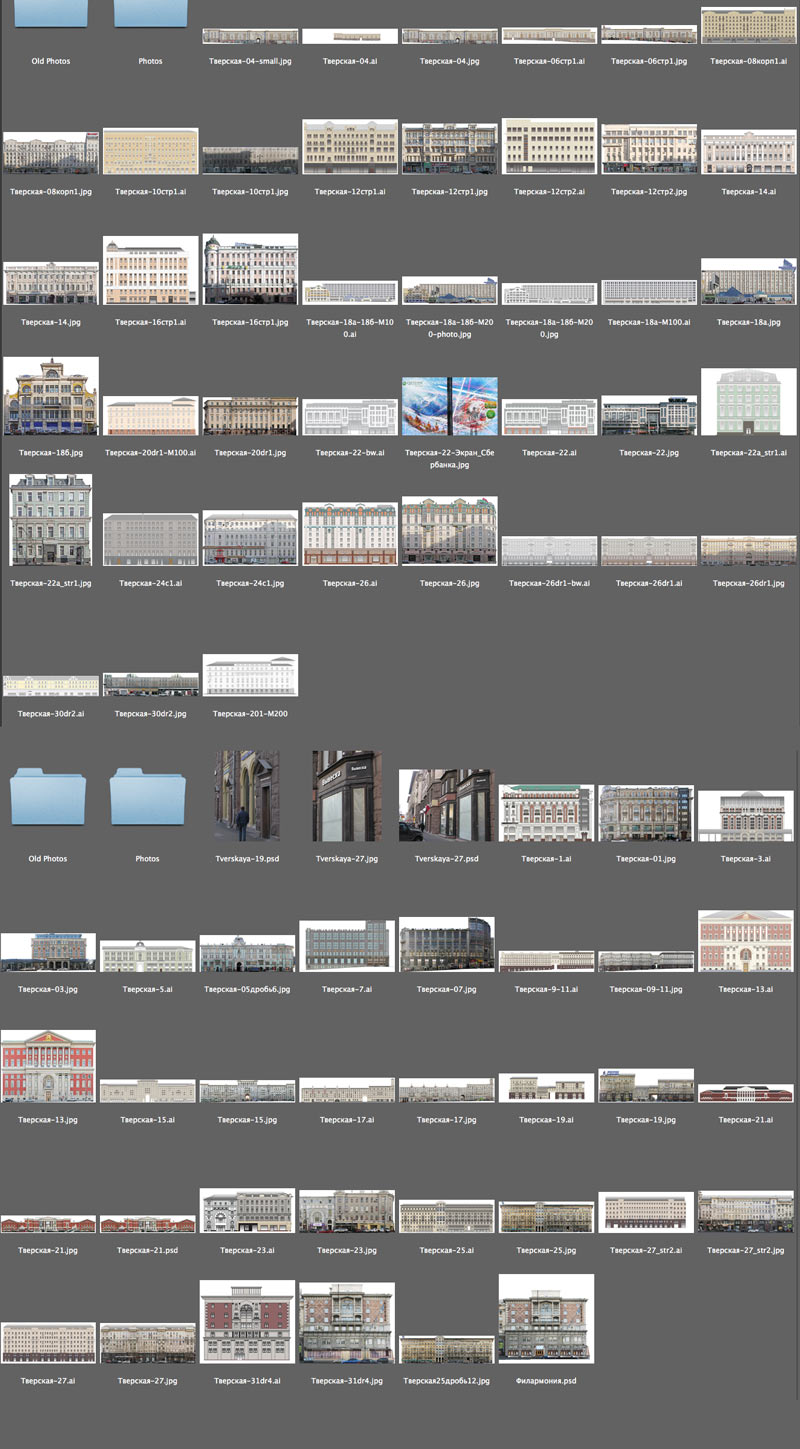Select the Тверская-31dr4.ai thumbnail

click(247, 1322)
